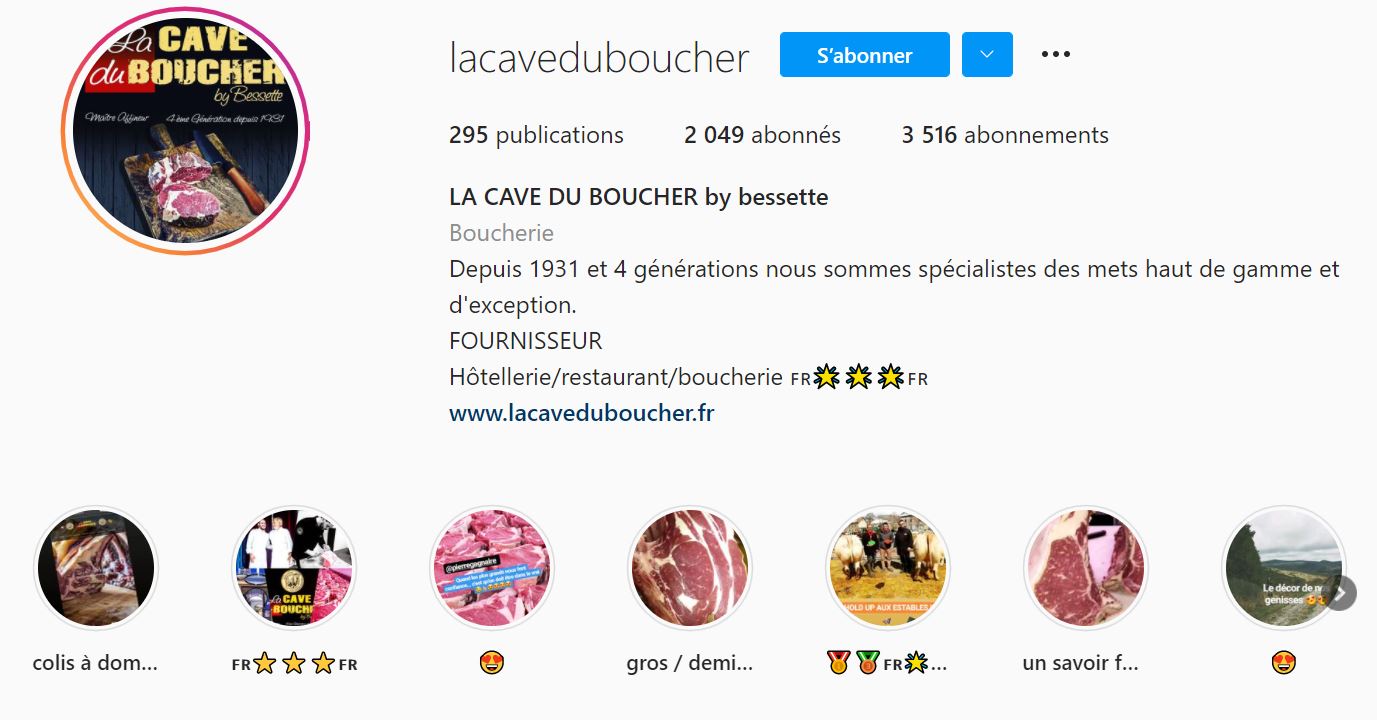This screenshot has width=1377, height=720.
Task: Click the 'colis à dom...' highlight label text
Action: point(96,663)
